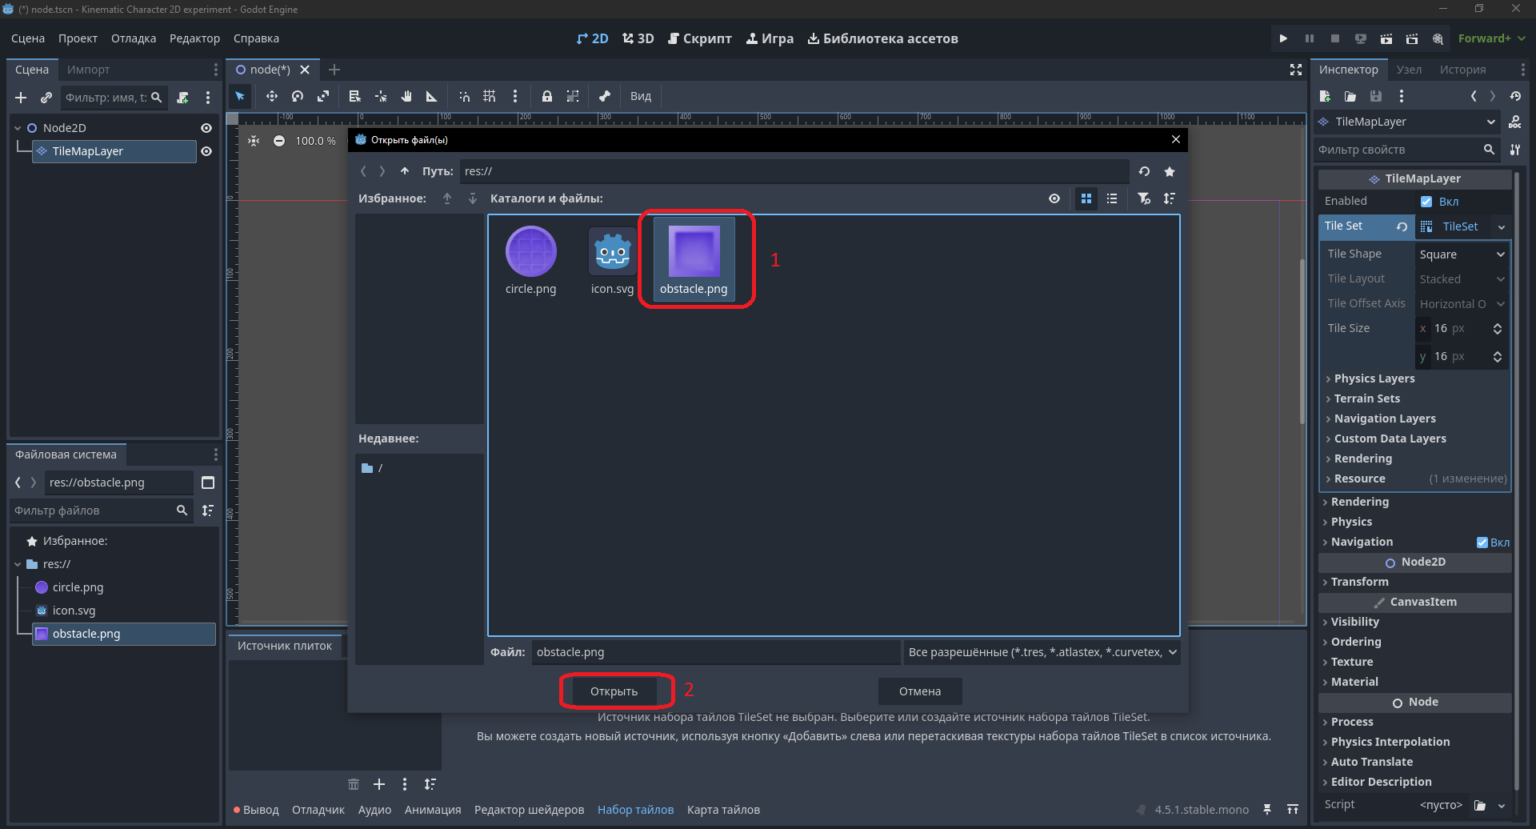This screenshot has width=1536, height=829.
Task: Select the Move tool in toolbar
Action: click(271, 97)
